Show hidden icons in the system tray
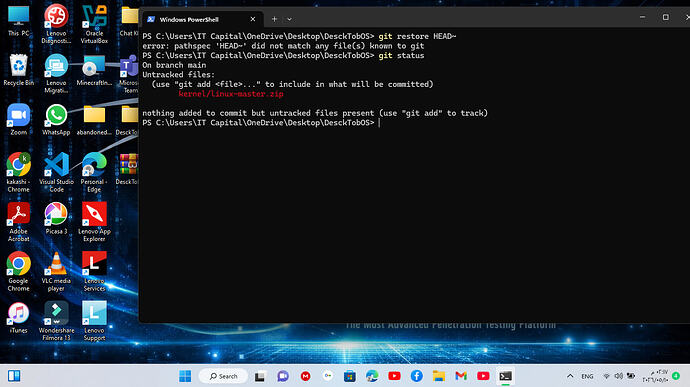 [570, 376]
